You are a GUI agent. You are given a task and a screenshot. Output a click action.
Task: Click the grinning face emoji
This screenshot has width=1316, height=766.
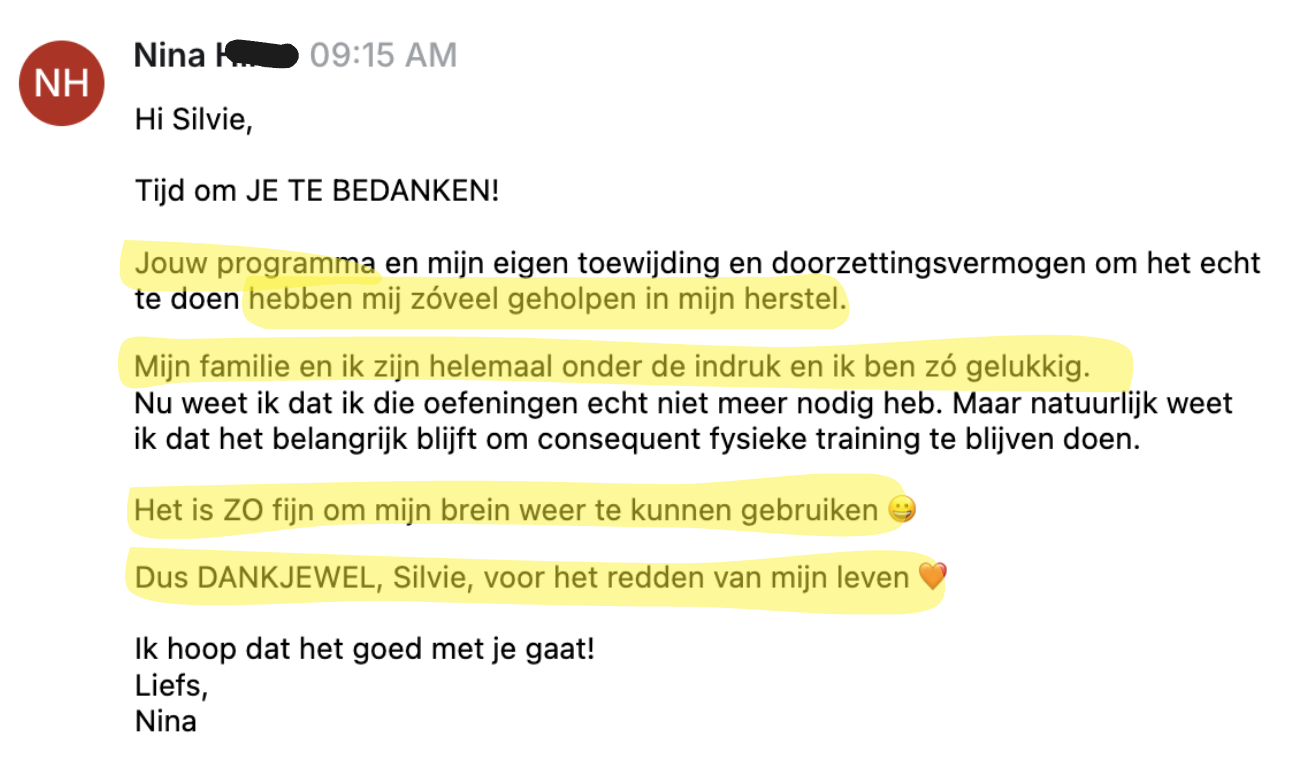point(901,511)
